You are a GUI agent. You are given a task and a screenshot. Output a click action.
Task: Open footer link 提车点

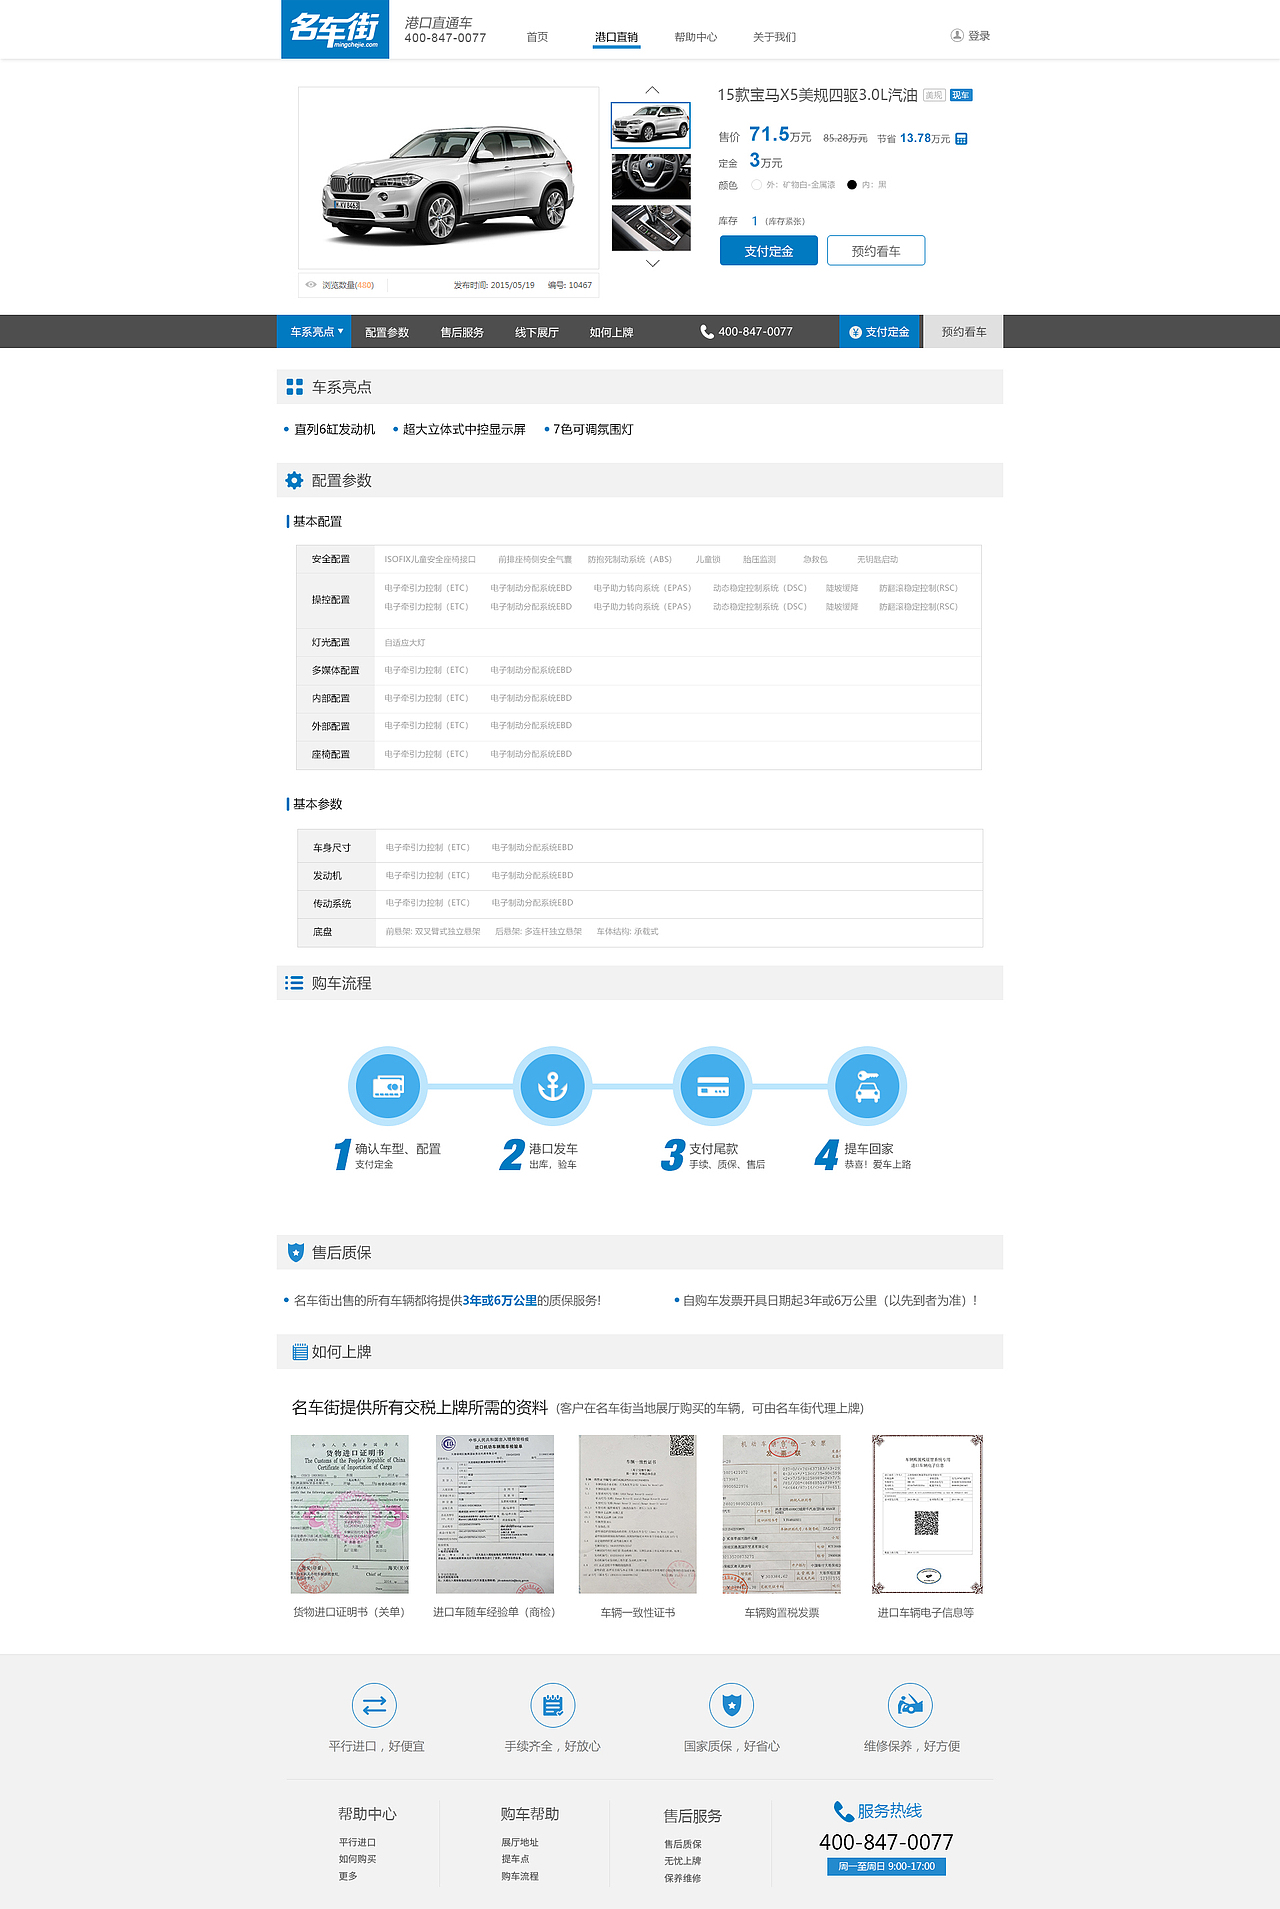pyautogui.click(x=515, y=1859)
